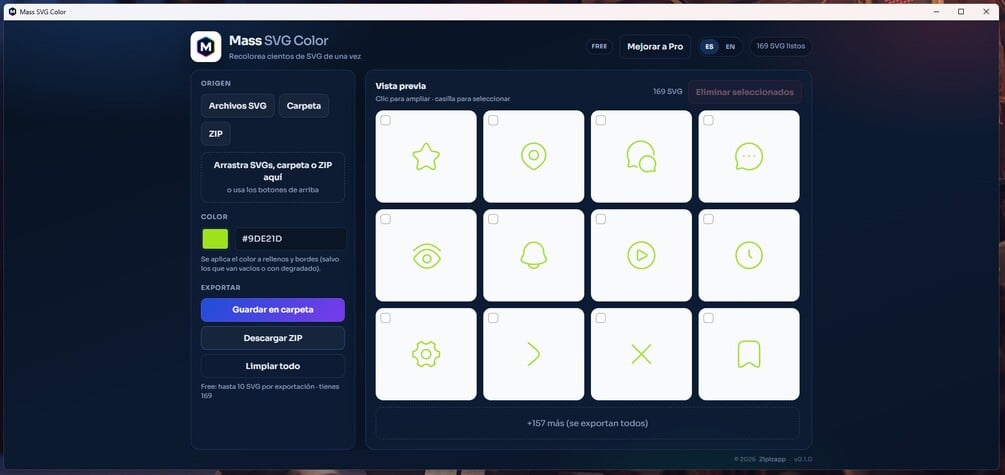Image resolution: width=1005 pixels, height=475 pixels.
Task: Select the location pin checkbox
Action: point(493,121)
